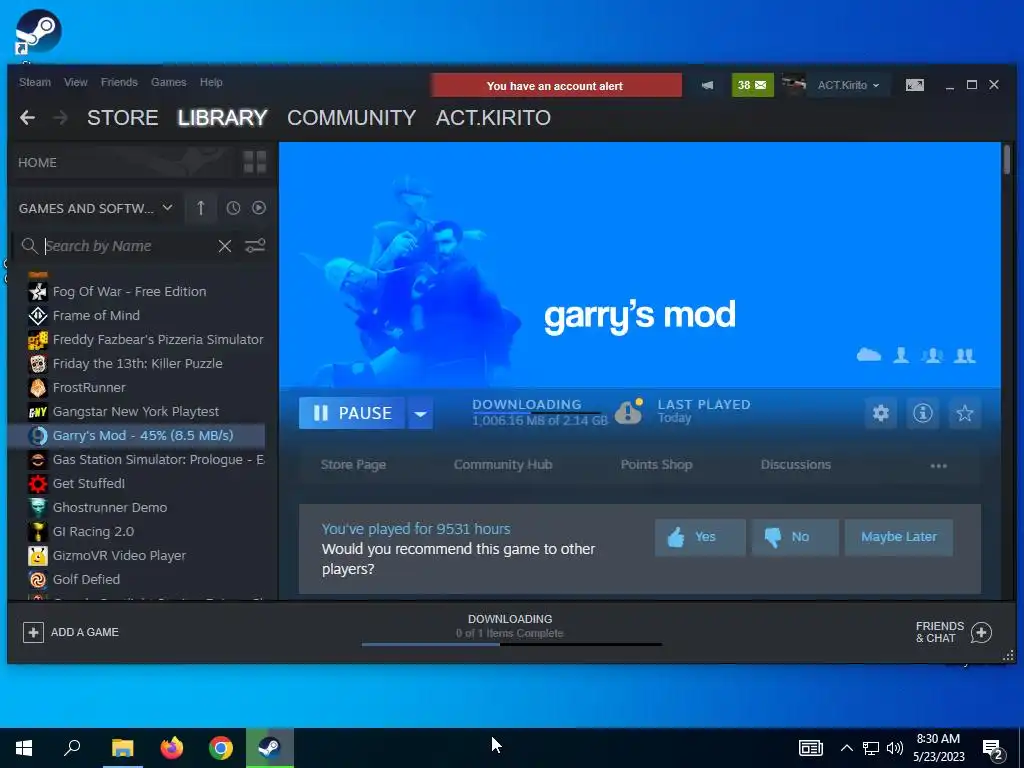This screenshot has height=768, width=1024.
Task: Clear the search field with X
Action: [x=225, y=246]
